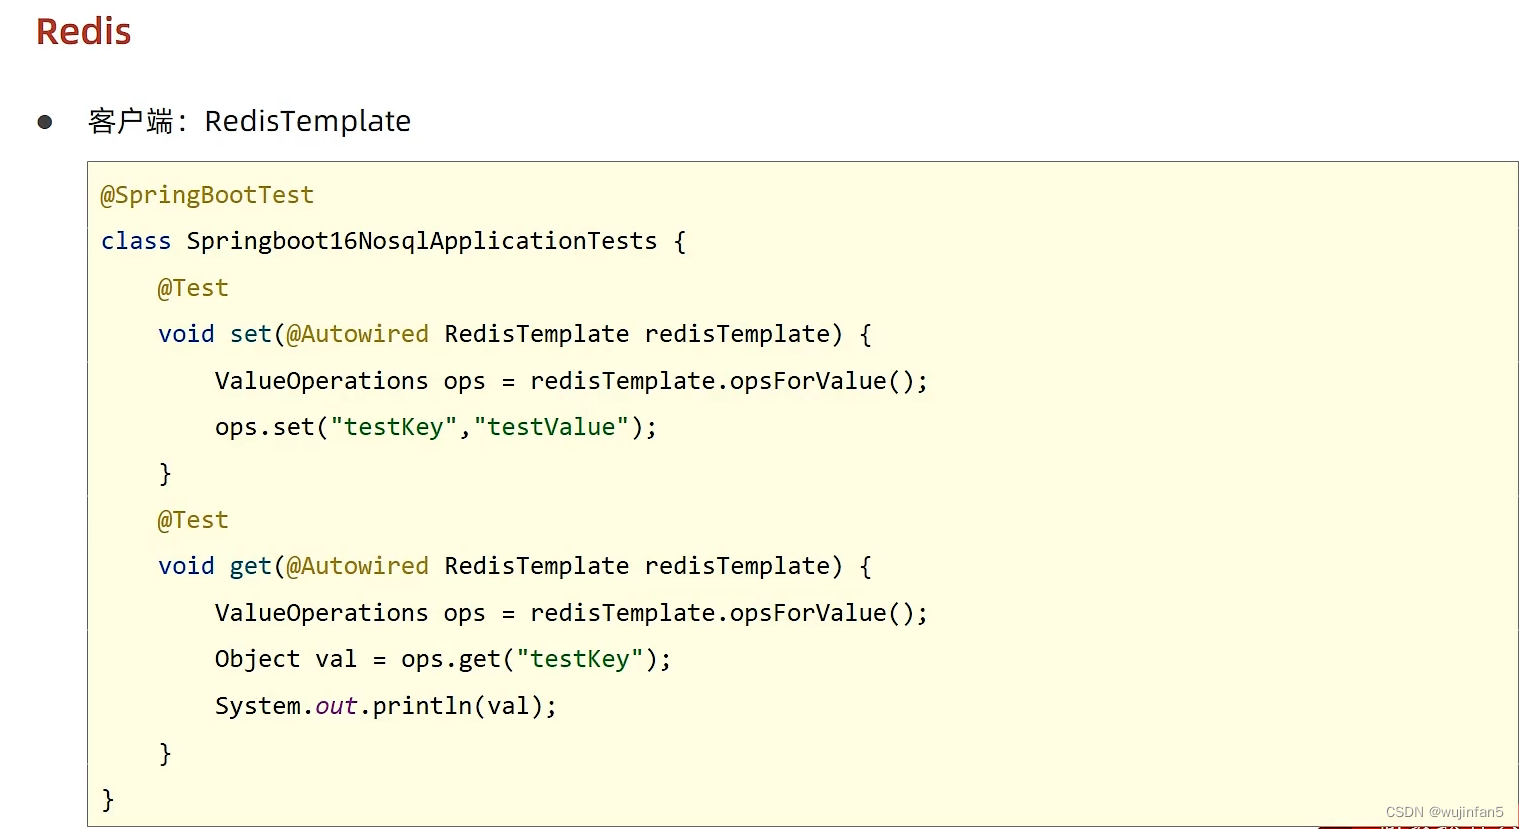Click the "RedisTemplate" text in the bullet line
Viewport: 1519px width, 829px height.
click(307, 121)
